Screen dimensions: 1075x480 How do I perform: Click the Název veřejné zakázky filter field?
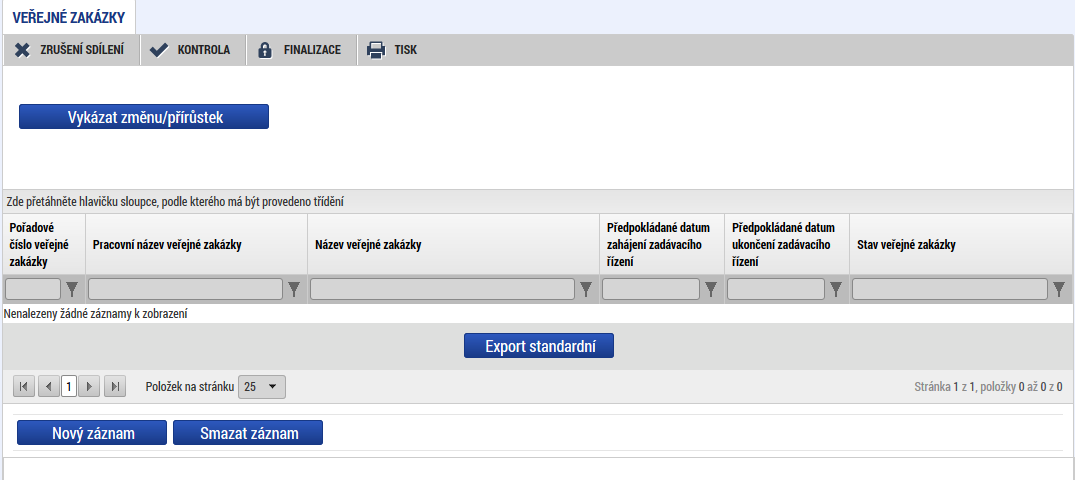click(442, 290)
